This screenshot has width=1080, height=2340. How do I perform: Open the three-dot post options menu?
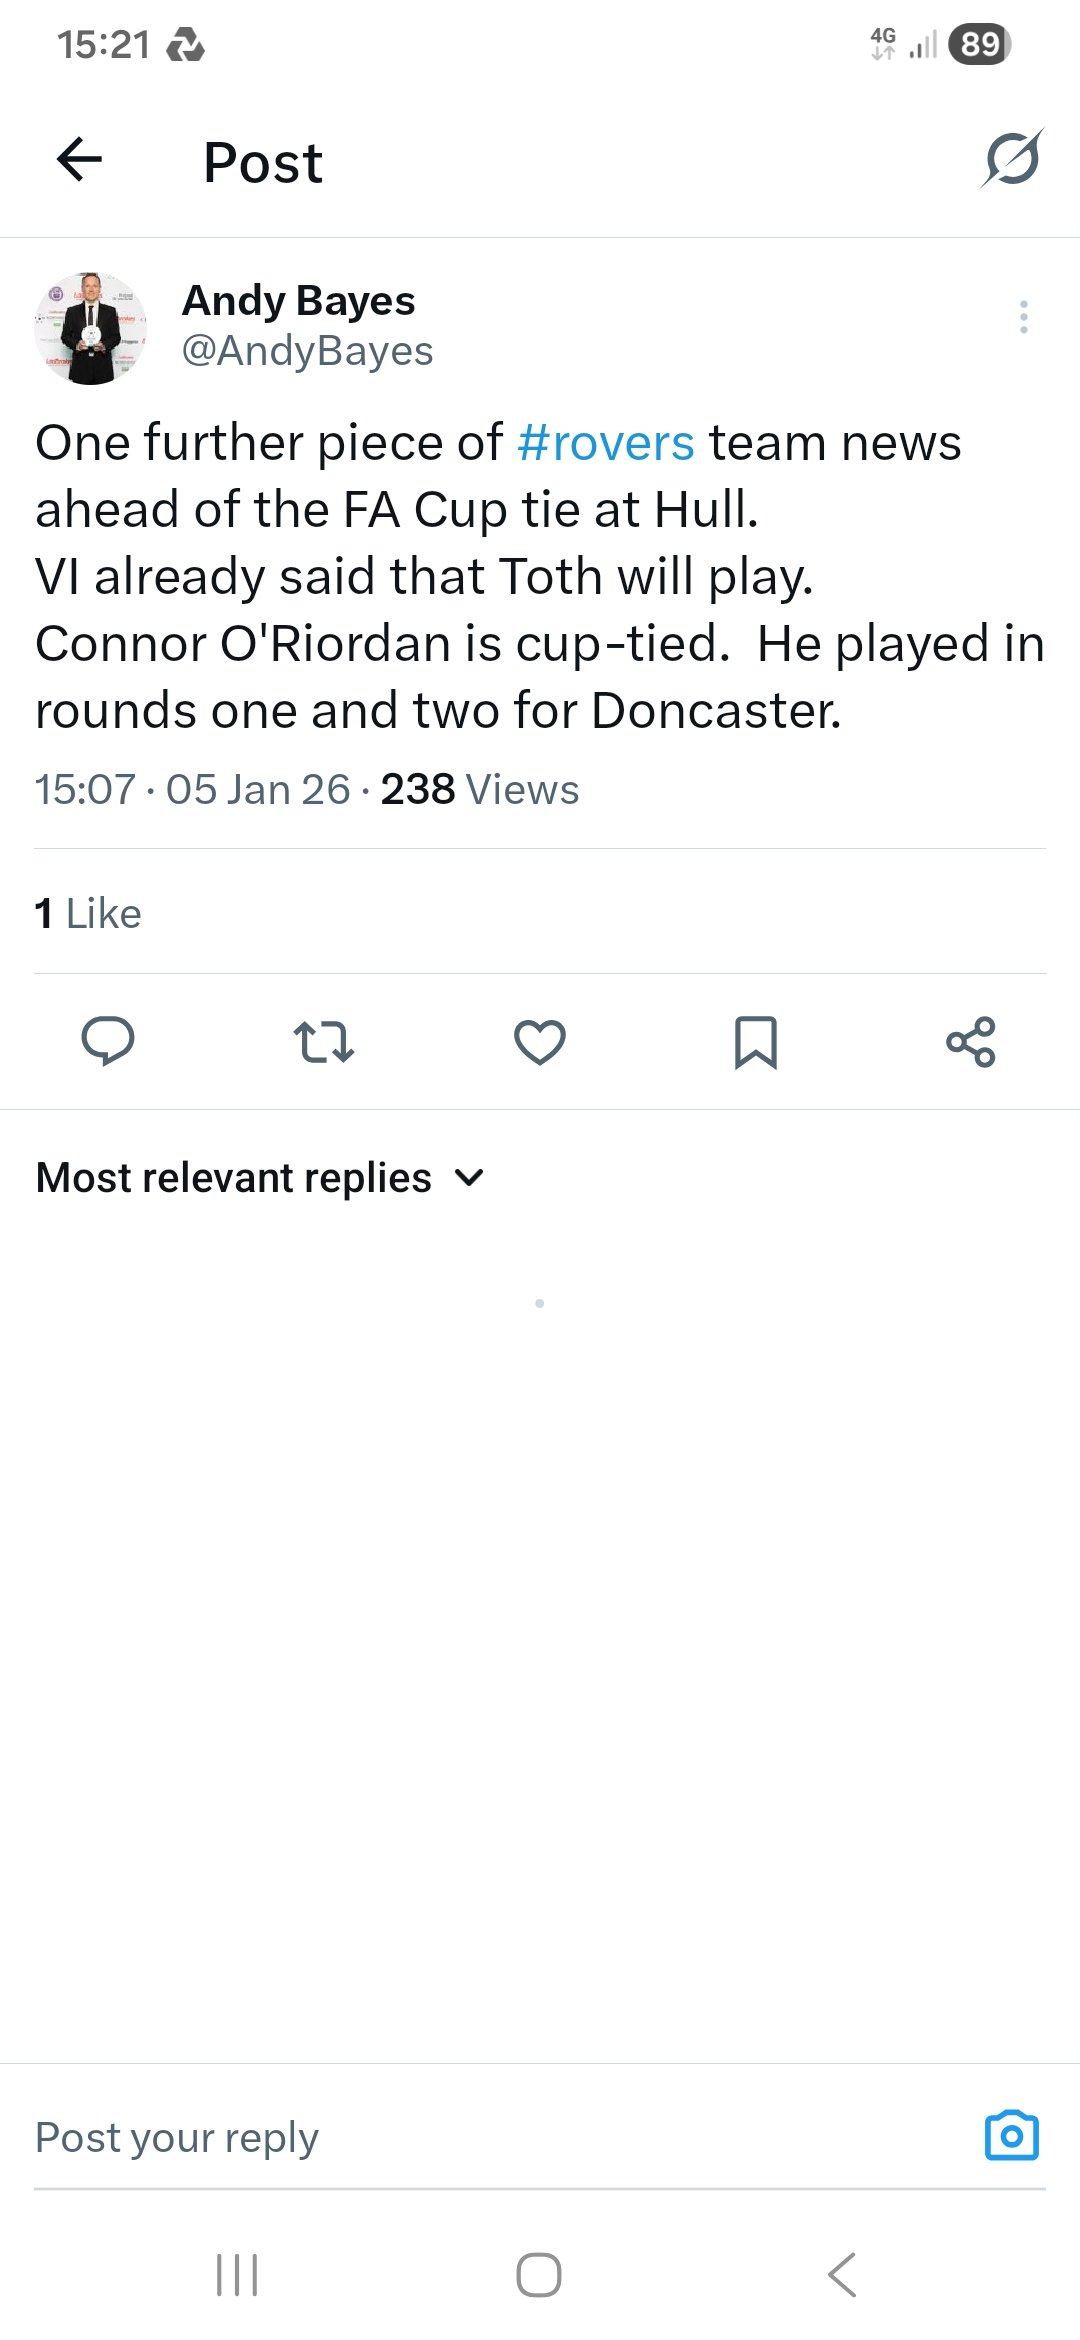1023,317
